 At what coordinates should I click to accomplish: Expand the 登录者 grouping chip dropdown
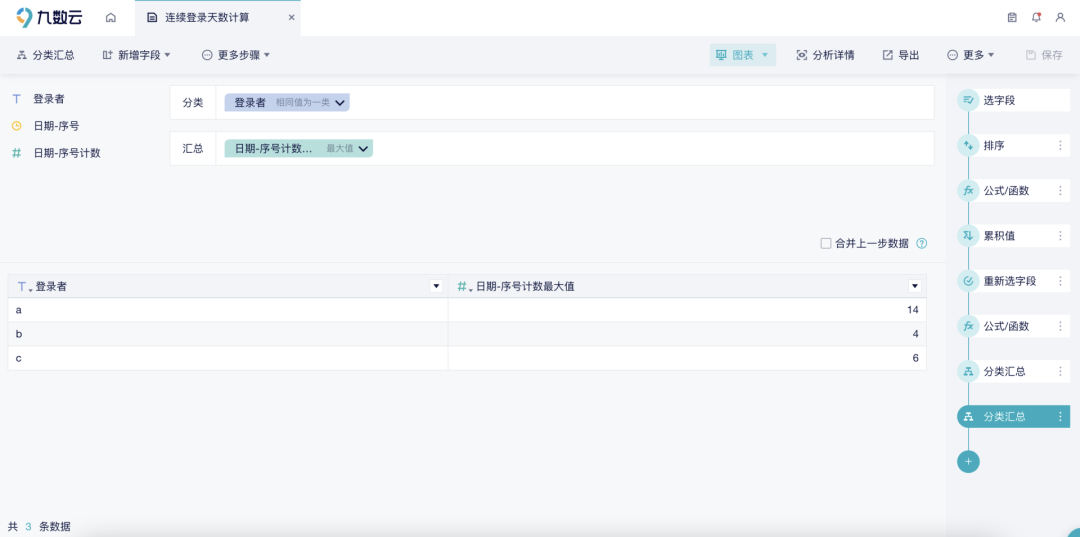(340, 103)
